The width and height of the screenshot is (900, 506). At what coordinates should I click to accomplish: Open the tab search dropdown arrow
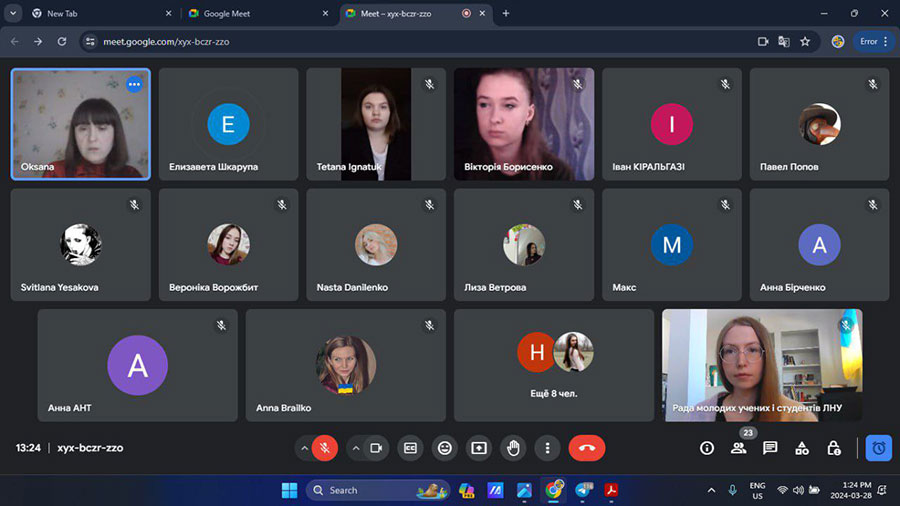[x=13, y=13]
